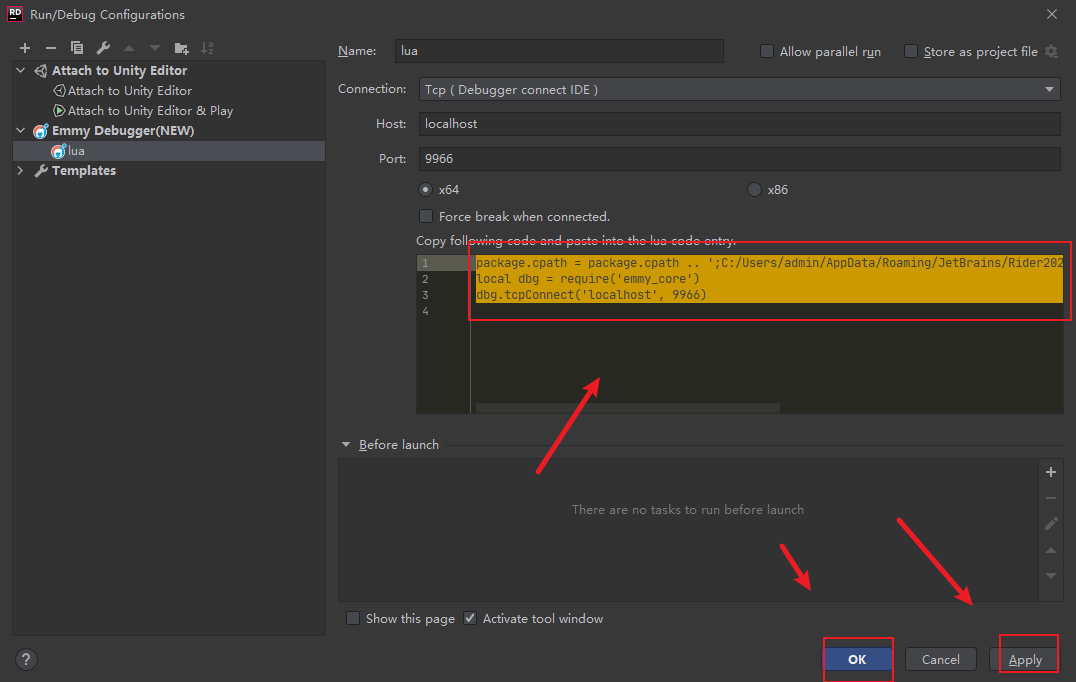Select the x64 architecture radio button

click(x=425, y=189)
